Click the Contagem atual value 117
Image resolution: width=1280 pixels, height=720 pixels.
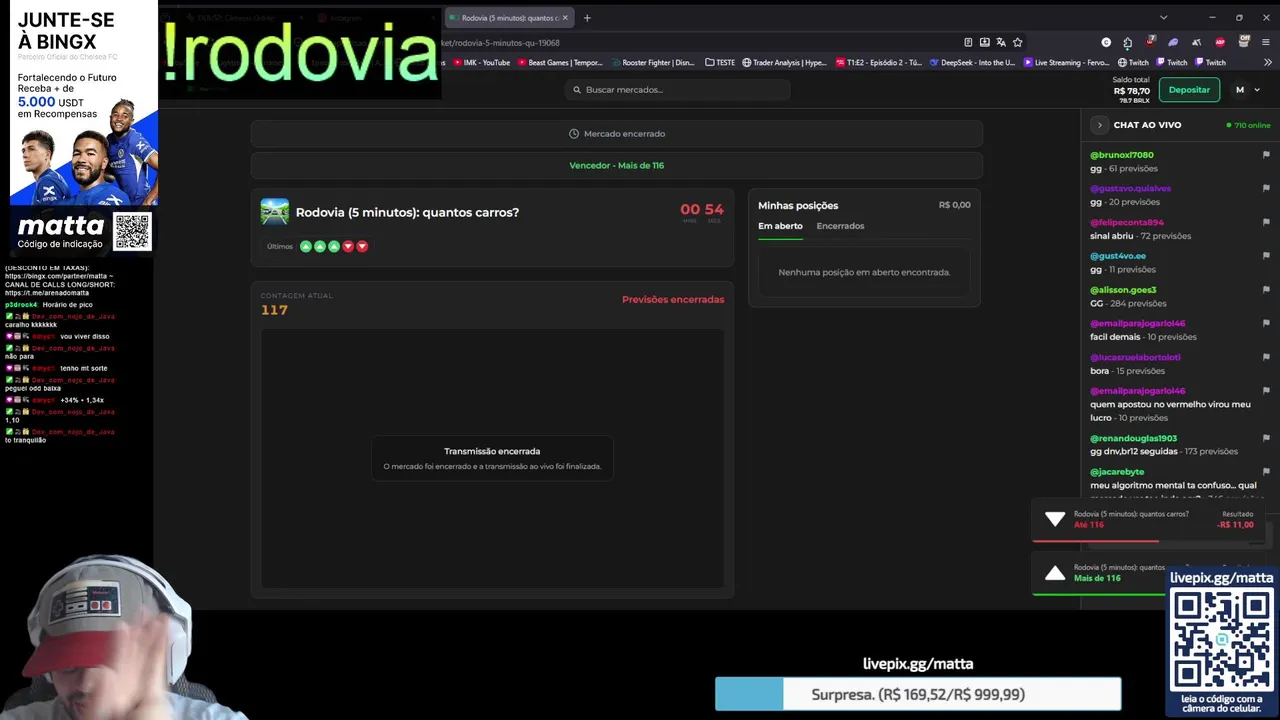point(274,310)
